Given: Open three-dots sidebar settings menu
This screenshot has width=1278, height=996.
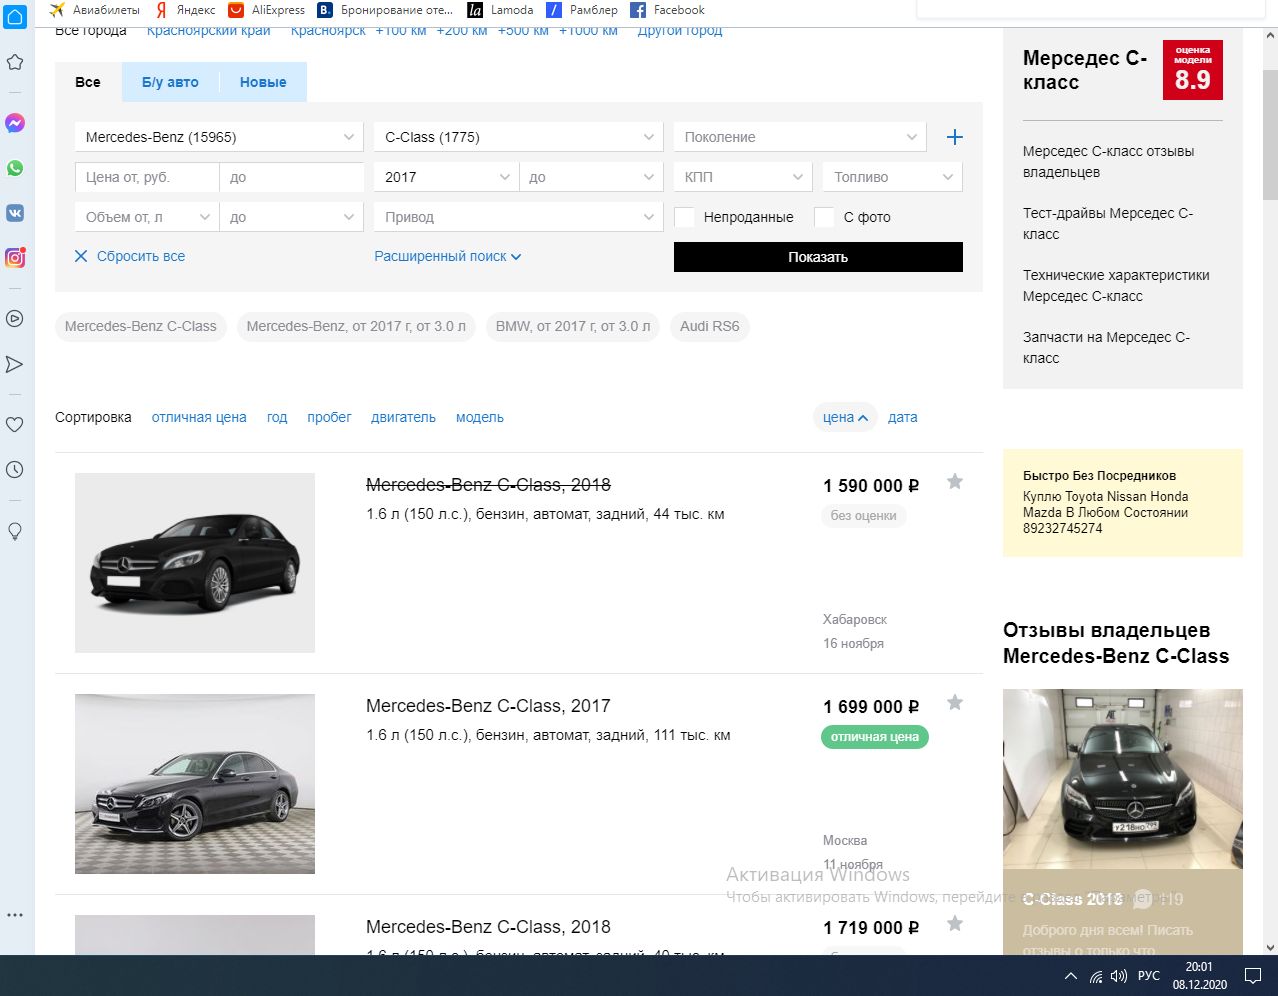Looking at the screenshot, I should pyautogui.click(x=15, y=915).
